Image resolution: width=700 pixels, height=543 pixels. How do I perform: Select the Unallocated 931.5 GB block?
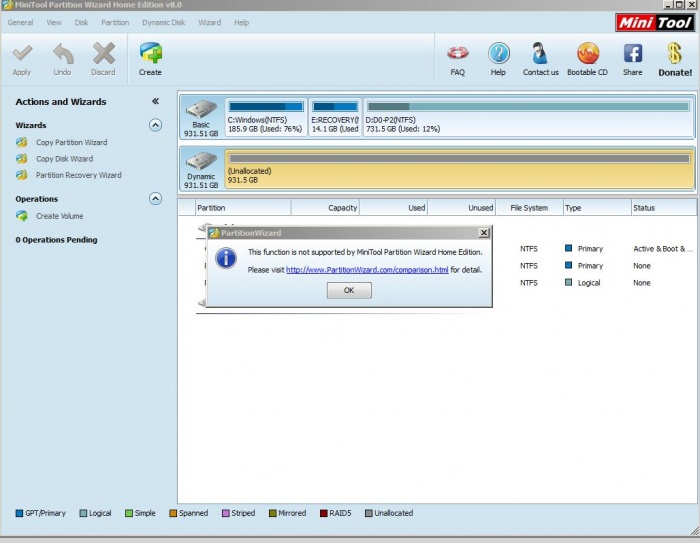(x=459, y=169)
